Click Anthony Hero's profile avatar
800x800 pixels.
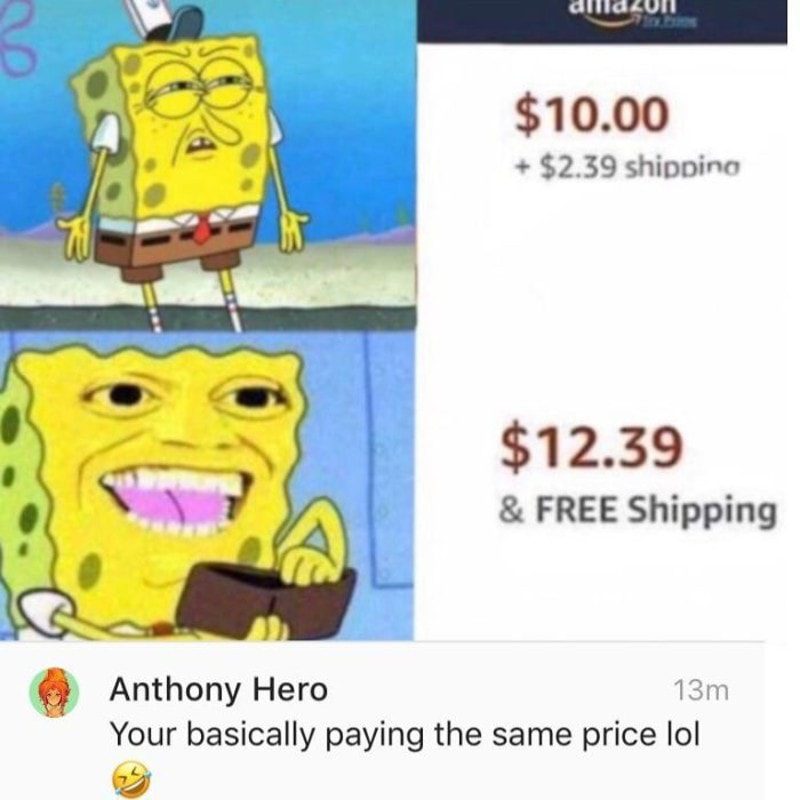54,693
